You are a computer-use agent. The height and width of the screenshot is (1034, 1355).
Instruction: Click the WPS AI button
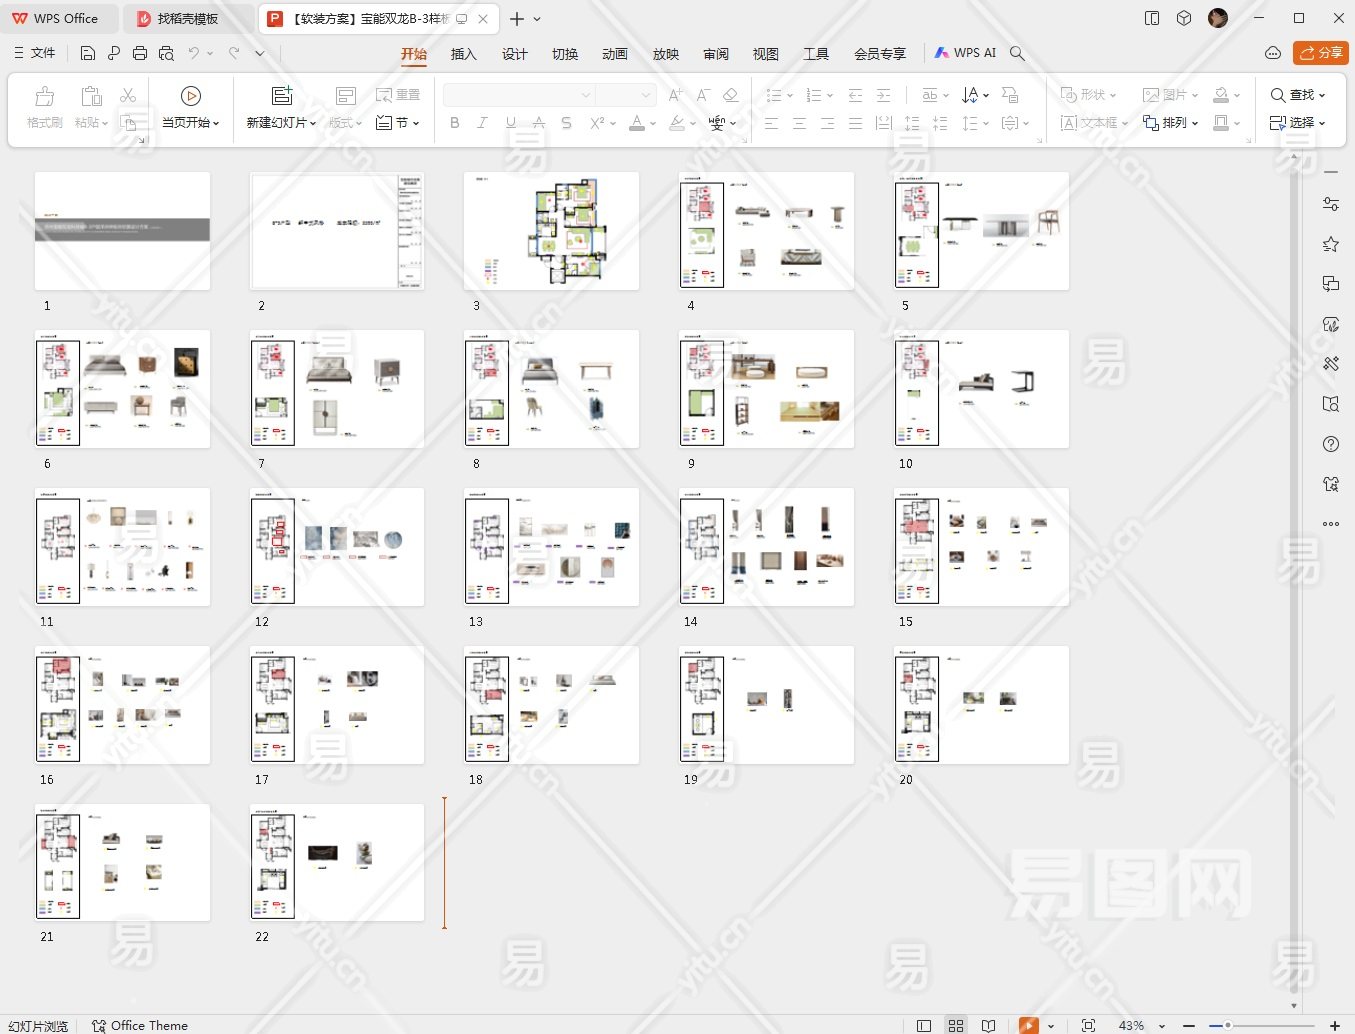pos(965,53)
